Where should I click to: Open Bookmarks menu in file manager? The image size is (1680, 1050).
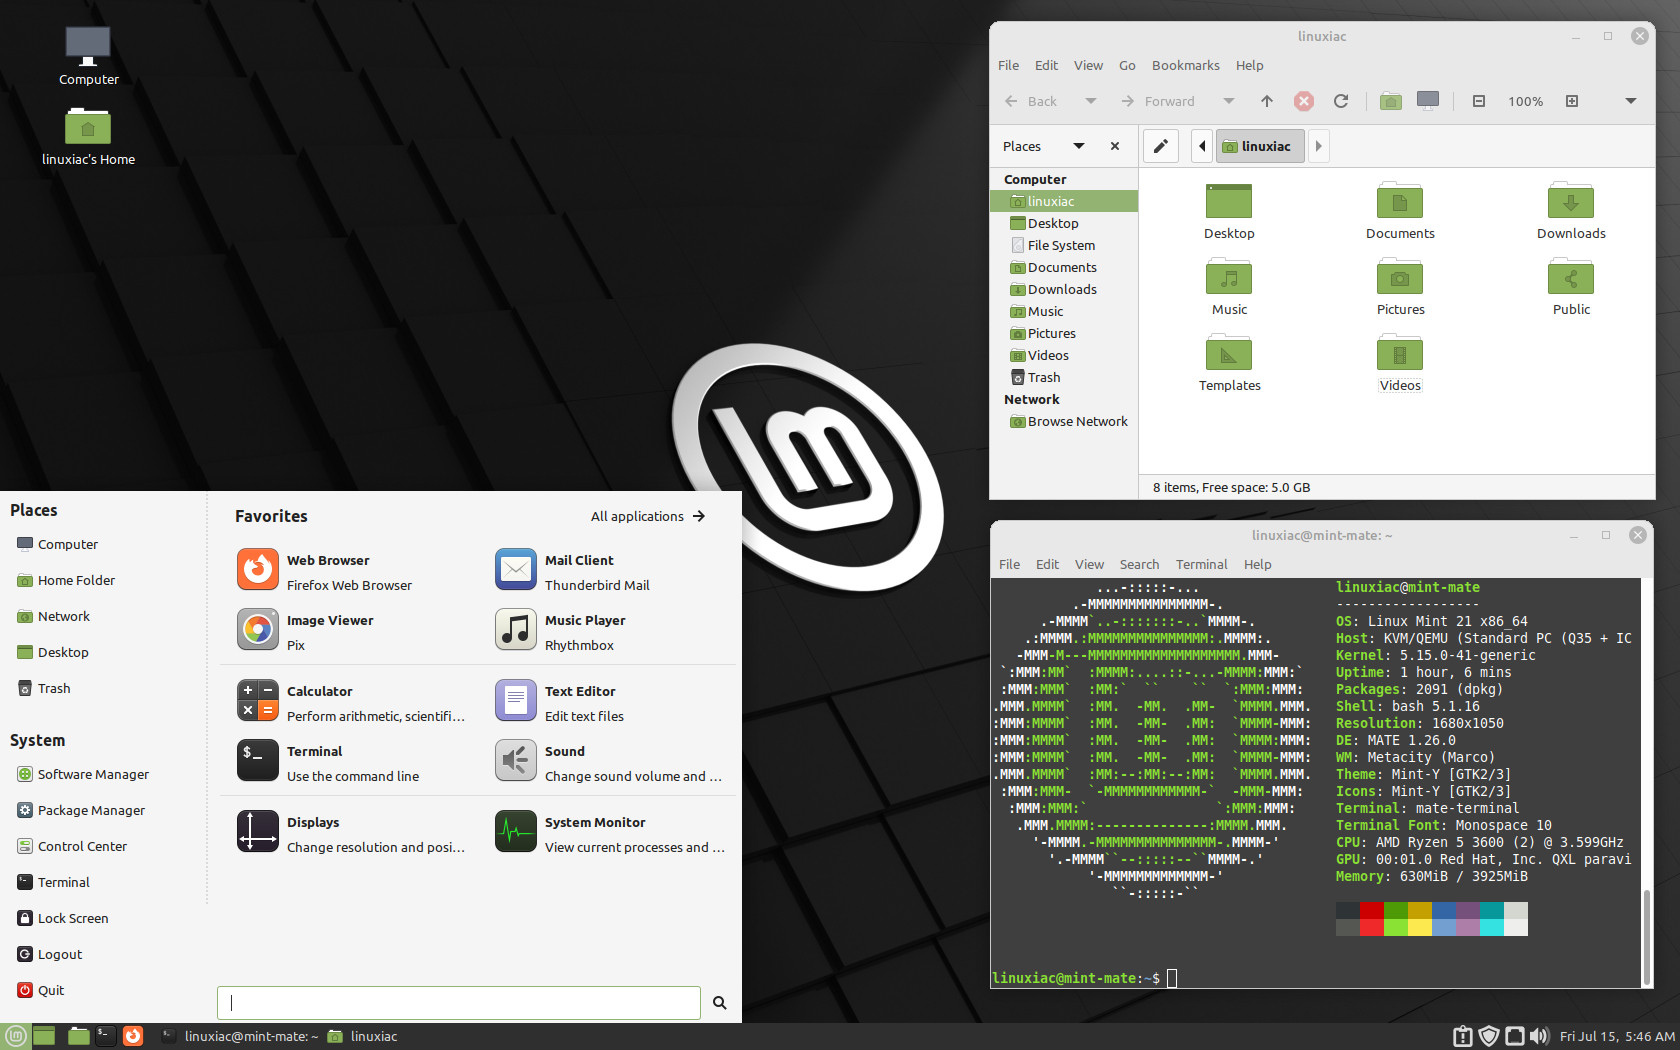pyautogui.click(x=1185, y=65)
